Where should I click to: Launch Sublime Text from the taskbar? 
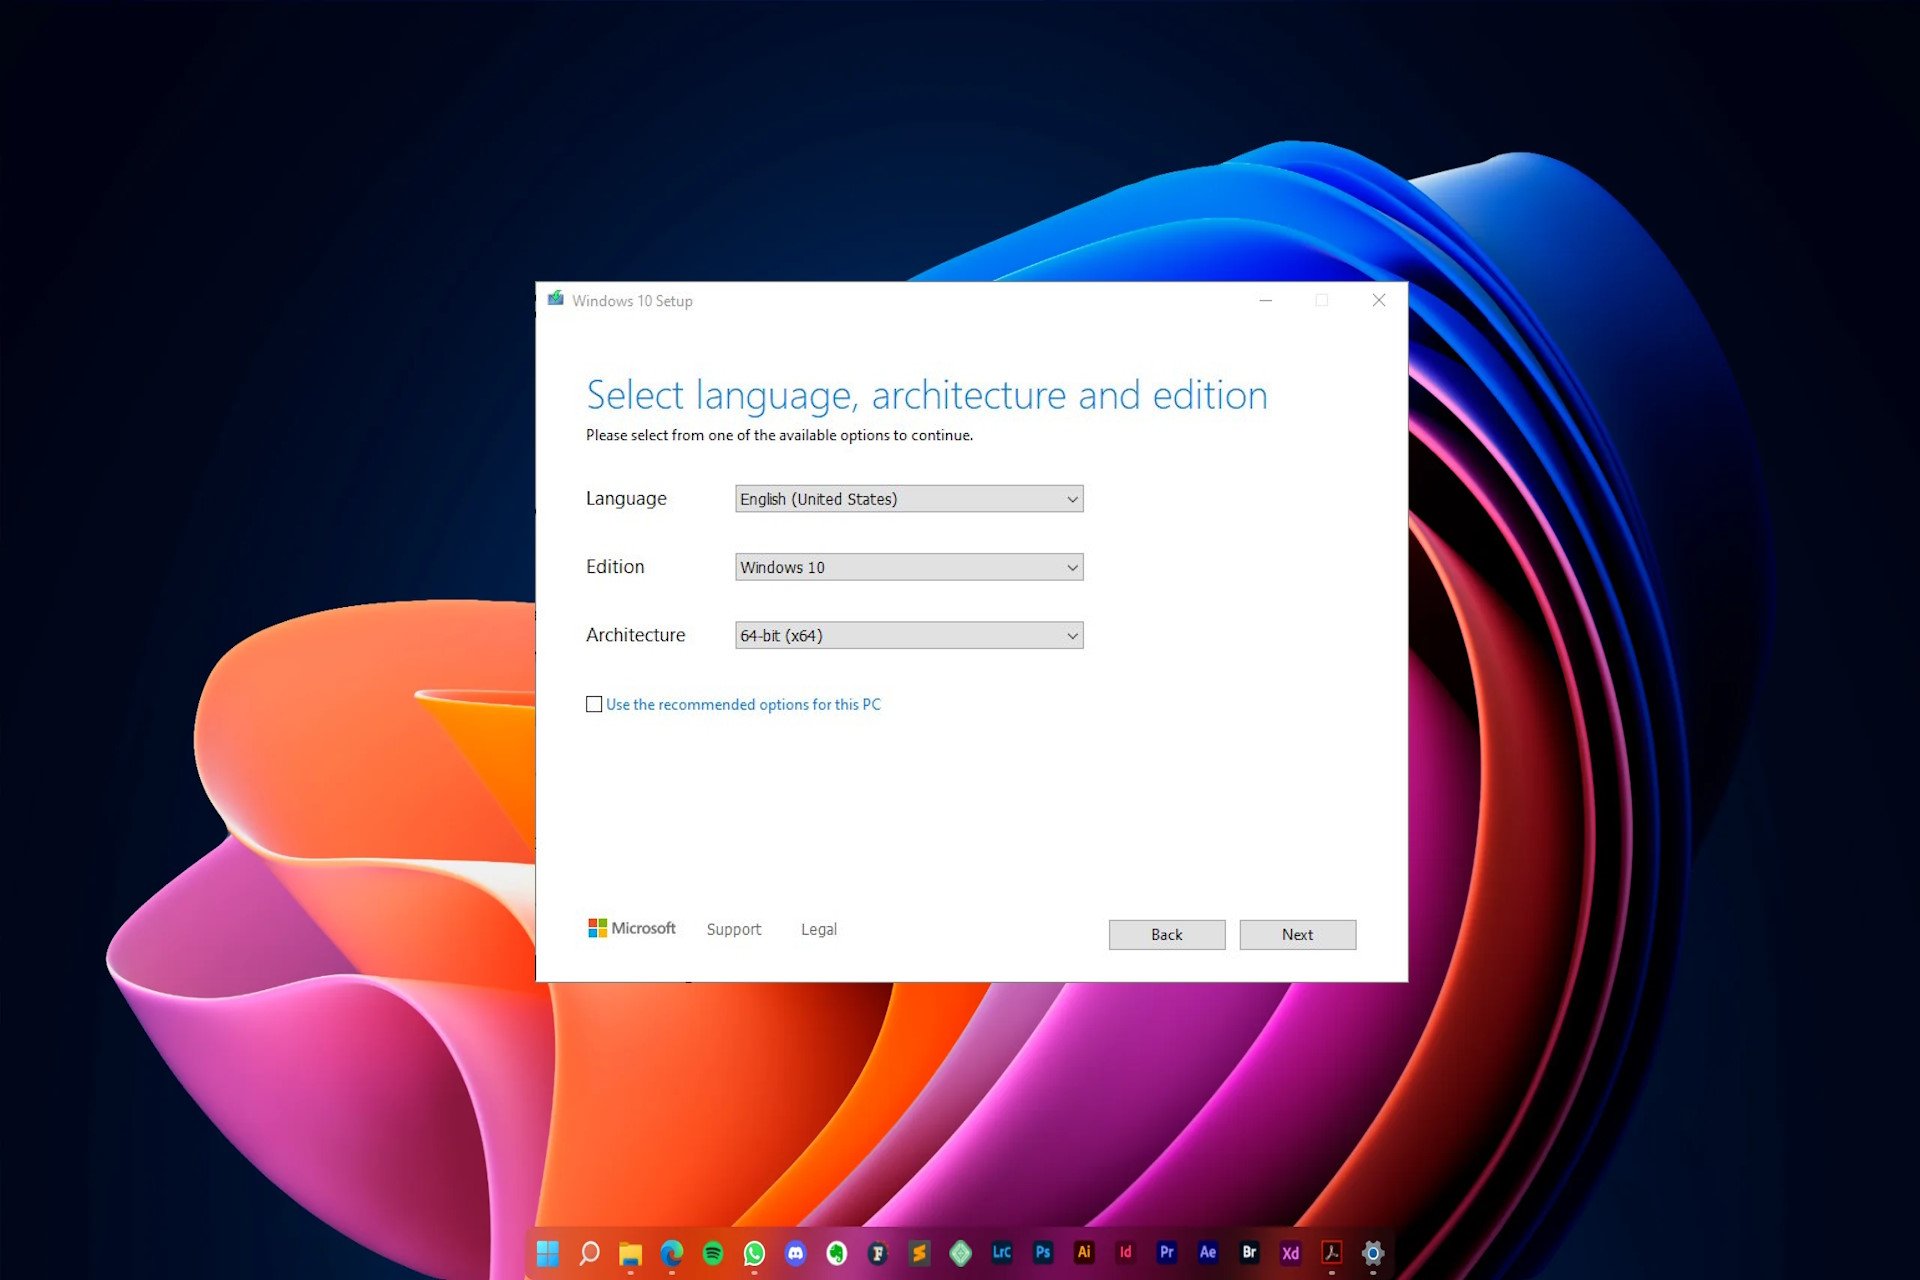tap(919, 1252)
